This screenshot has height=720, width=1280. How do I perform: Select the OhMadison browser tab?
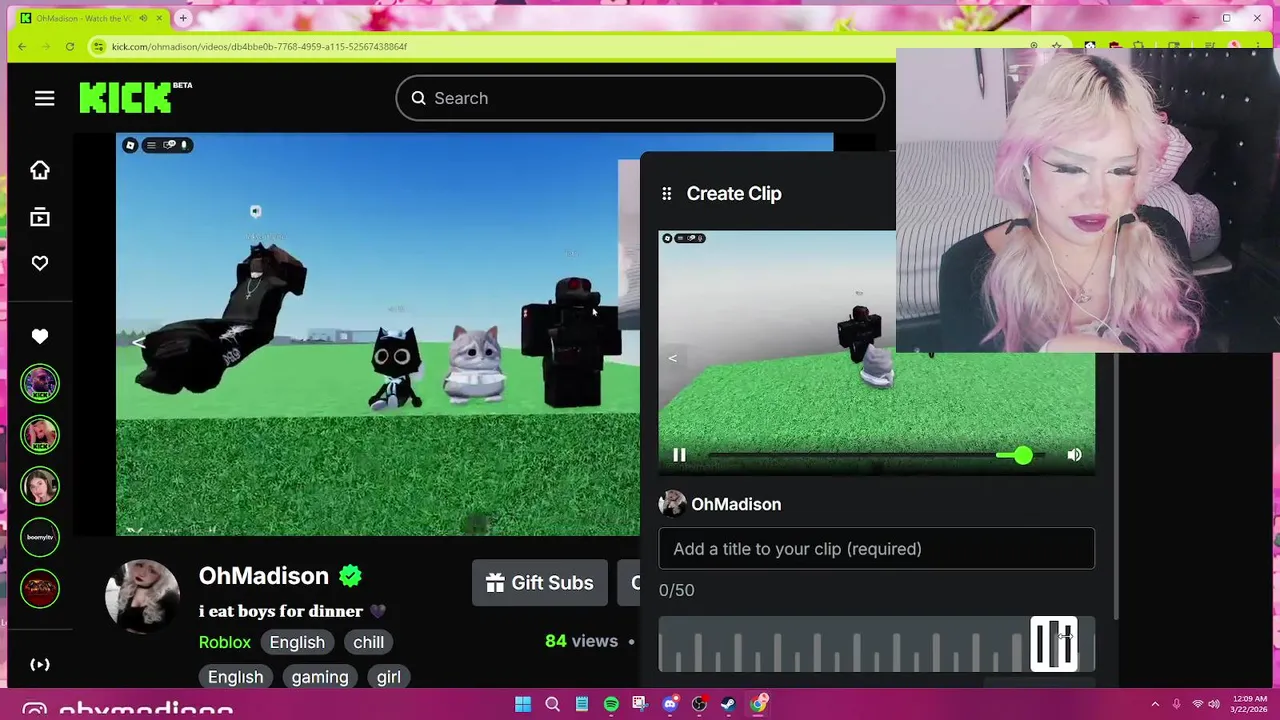coord(90,18)
